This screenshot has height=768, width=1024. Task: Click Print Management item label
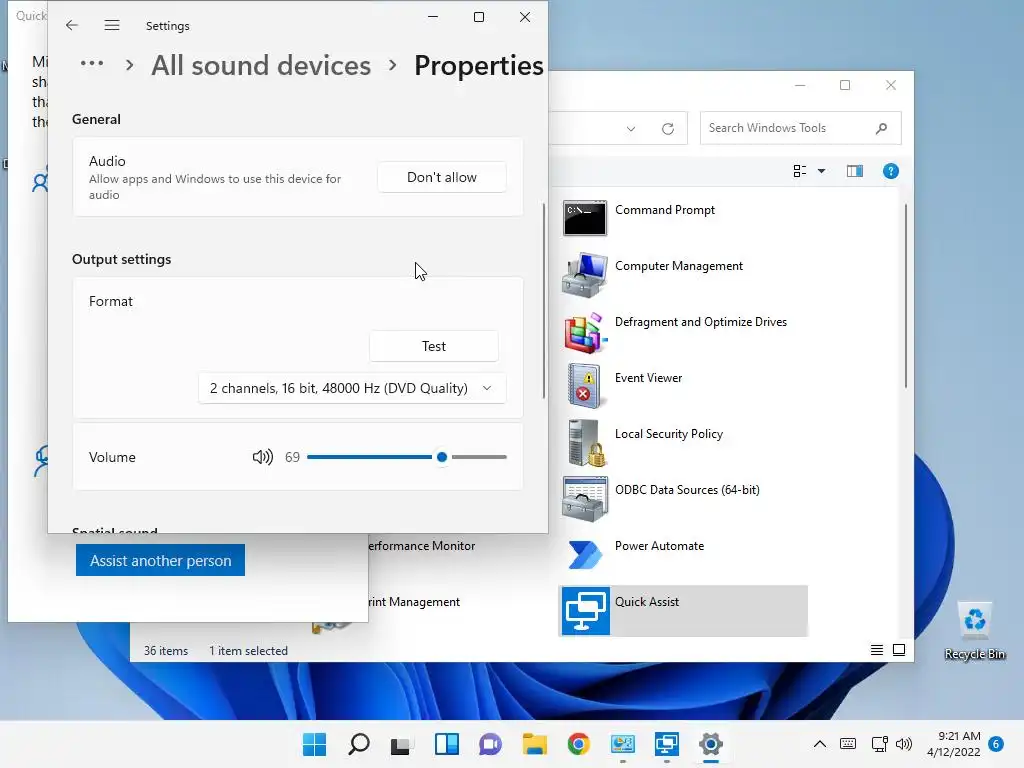(414, 602)
